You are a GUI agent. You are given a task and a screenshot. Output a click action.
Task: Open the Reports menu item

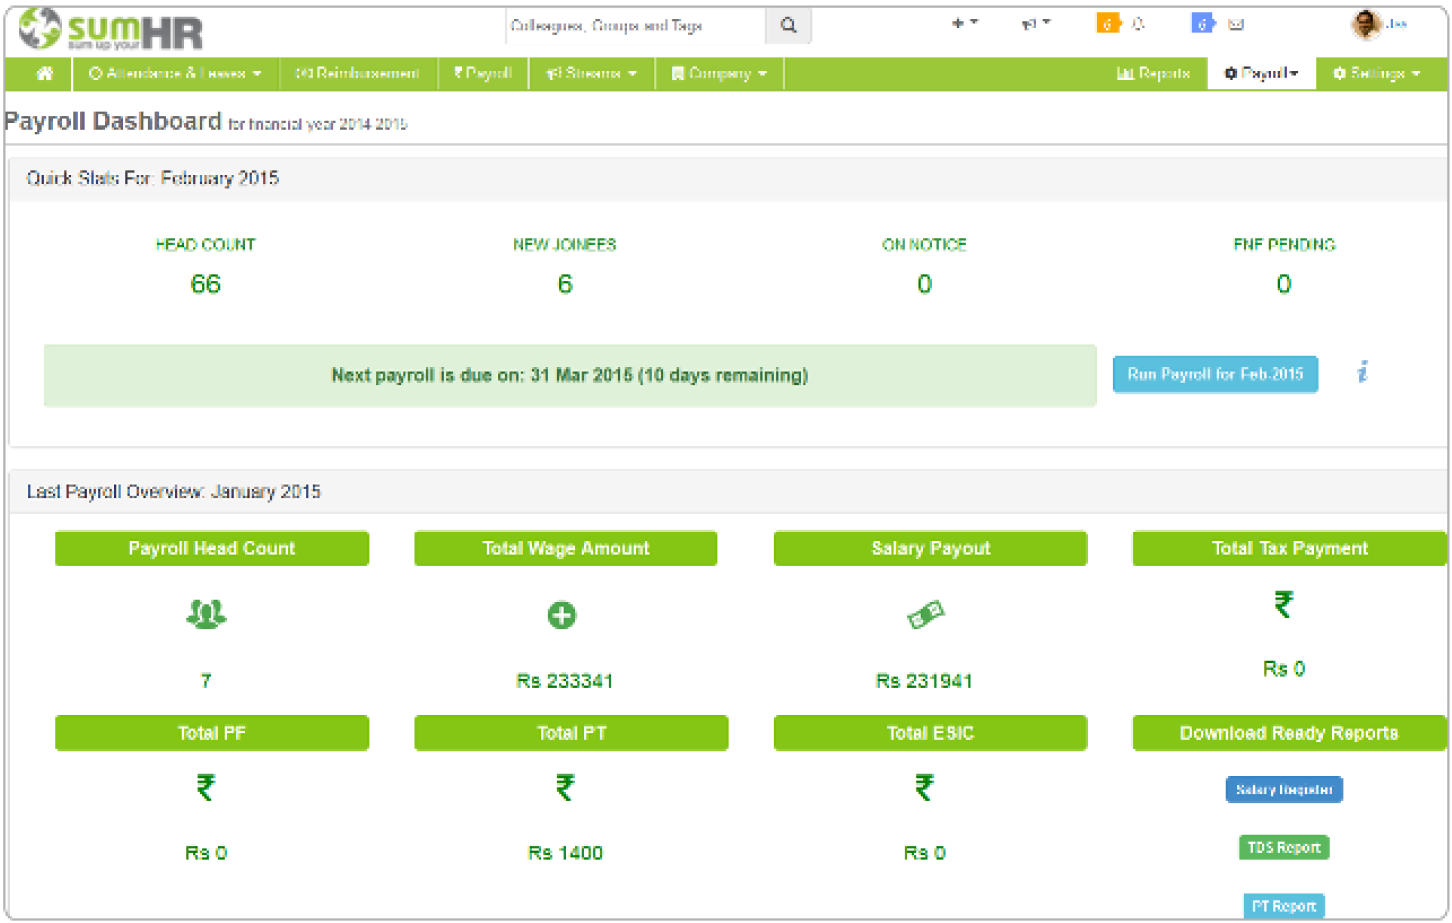click(x=1153, y=73)
